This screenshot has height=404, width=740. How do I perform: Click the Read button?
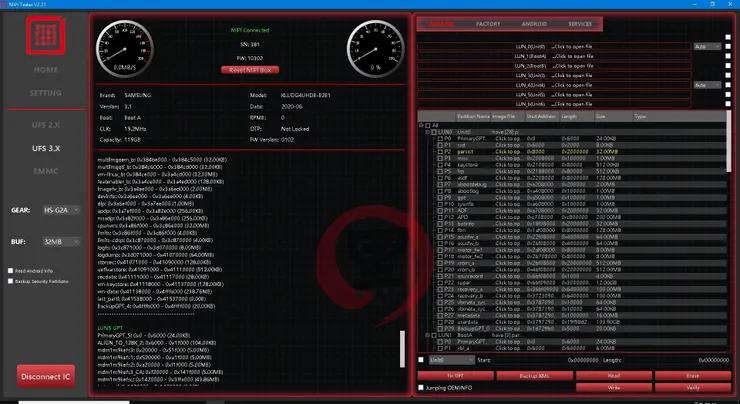614,376
